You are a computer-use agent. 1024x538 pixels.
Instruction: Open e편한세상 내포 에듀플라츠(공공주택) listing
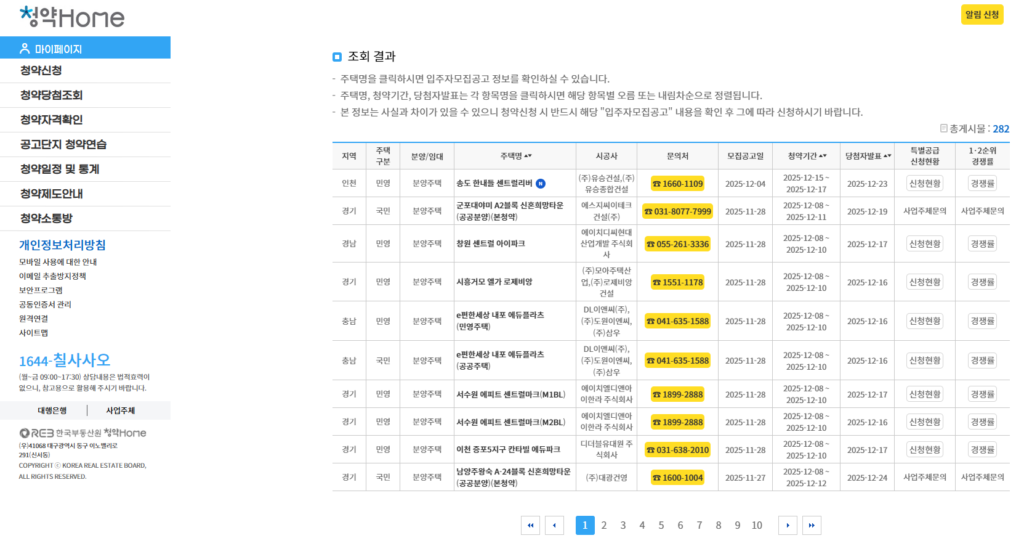coord(500,360)
